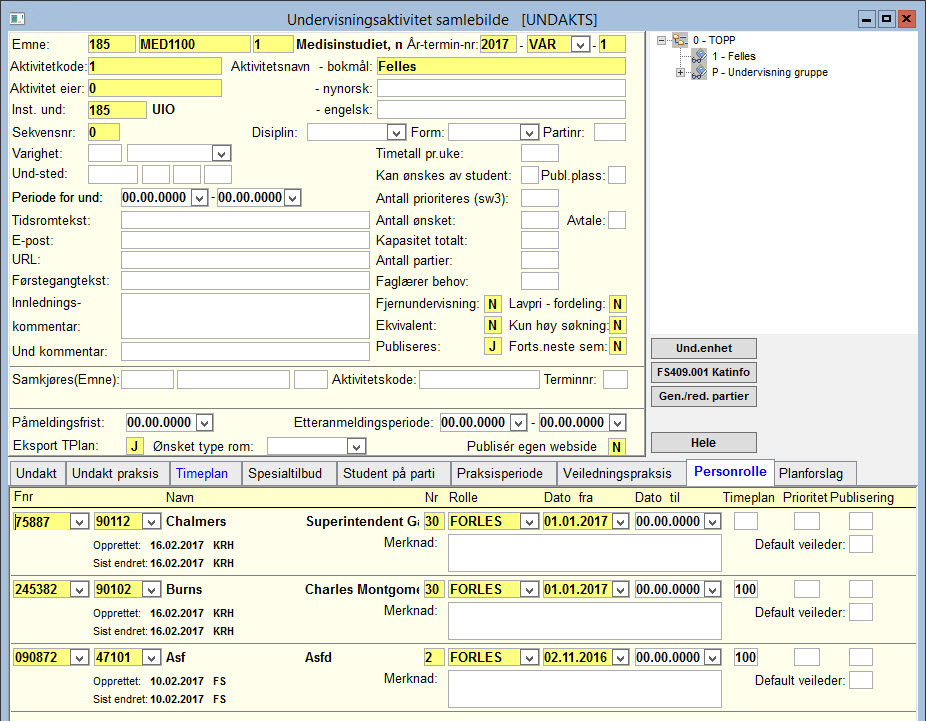The height and width of the screenshot is (721, 926).
Task: Open the Rolle dropdown for Chalmers
Action: coord(529,522)
